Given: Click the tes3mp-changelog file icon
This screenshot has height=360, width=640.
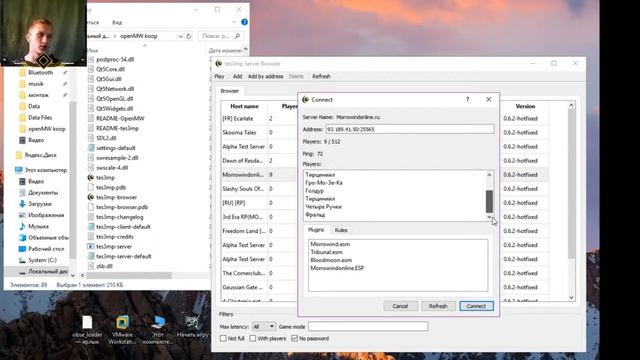Looking at the screenshot, I should [91, 217].
